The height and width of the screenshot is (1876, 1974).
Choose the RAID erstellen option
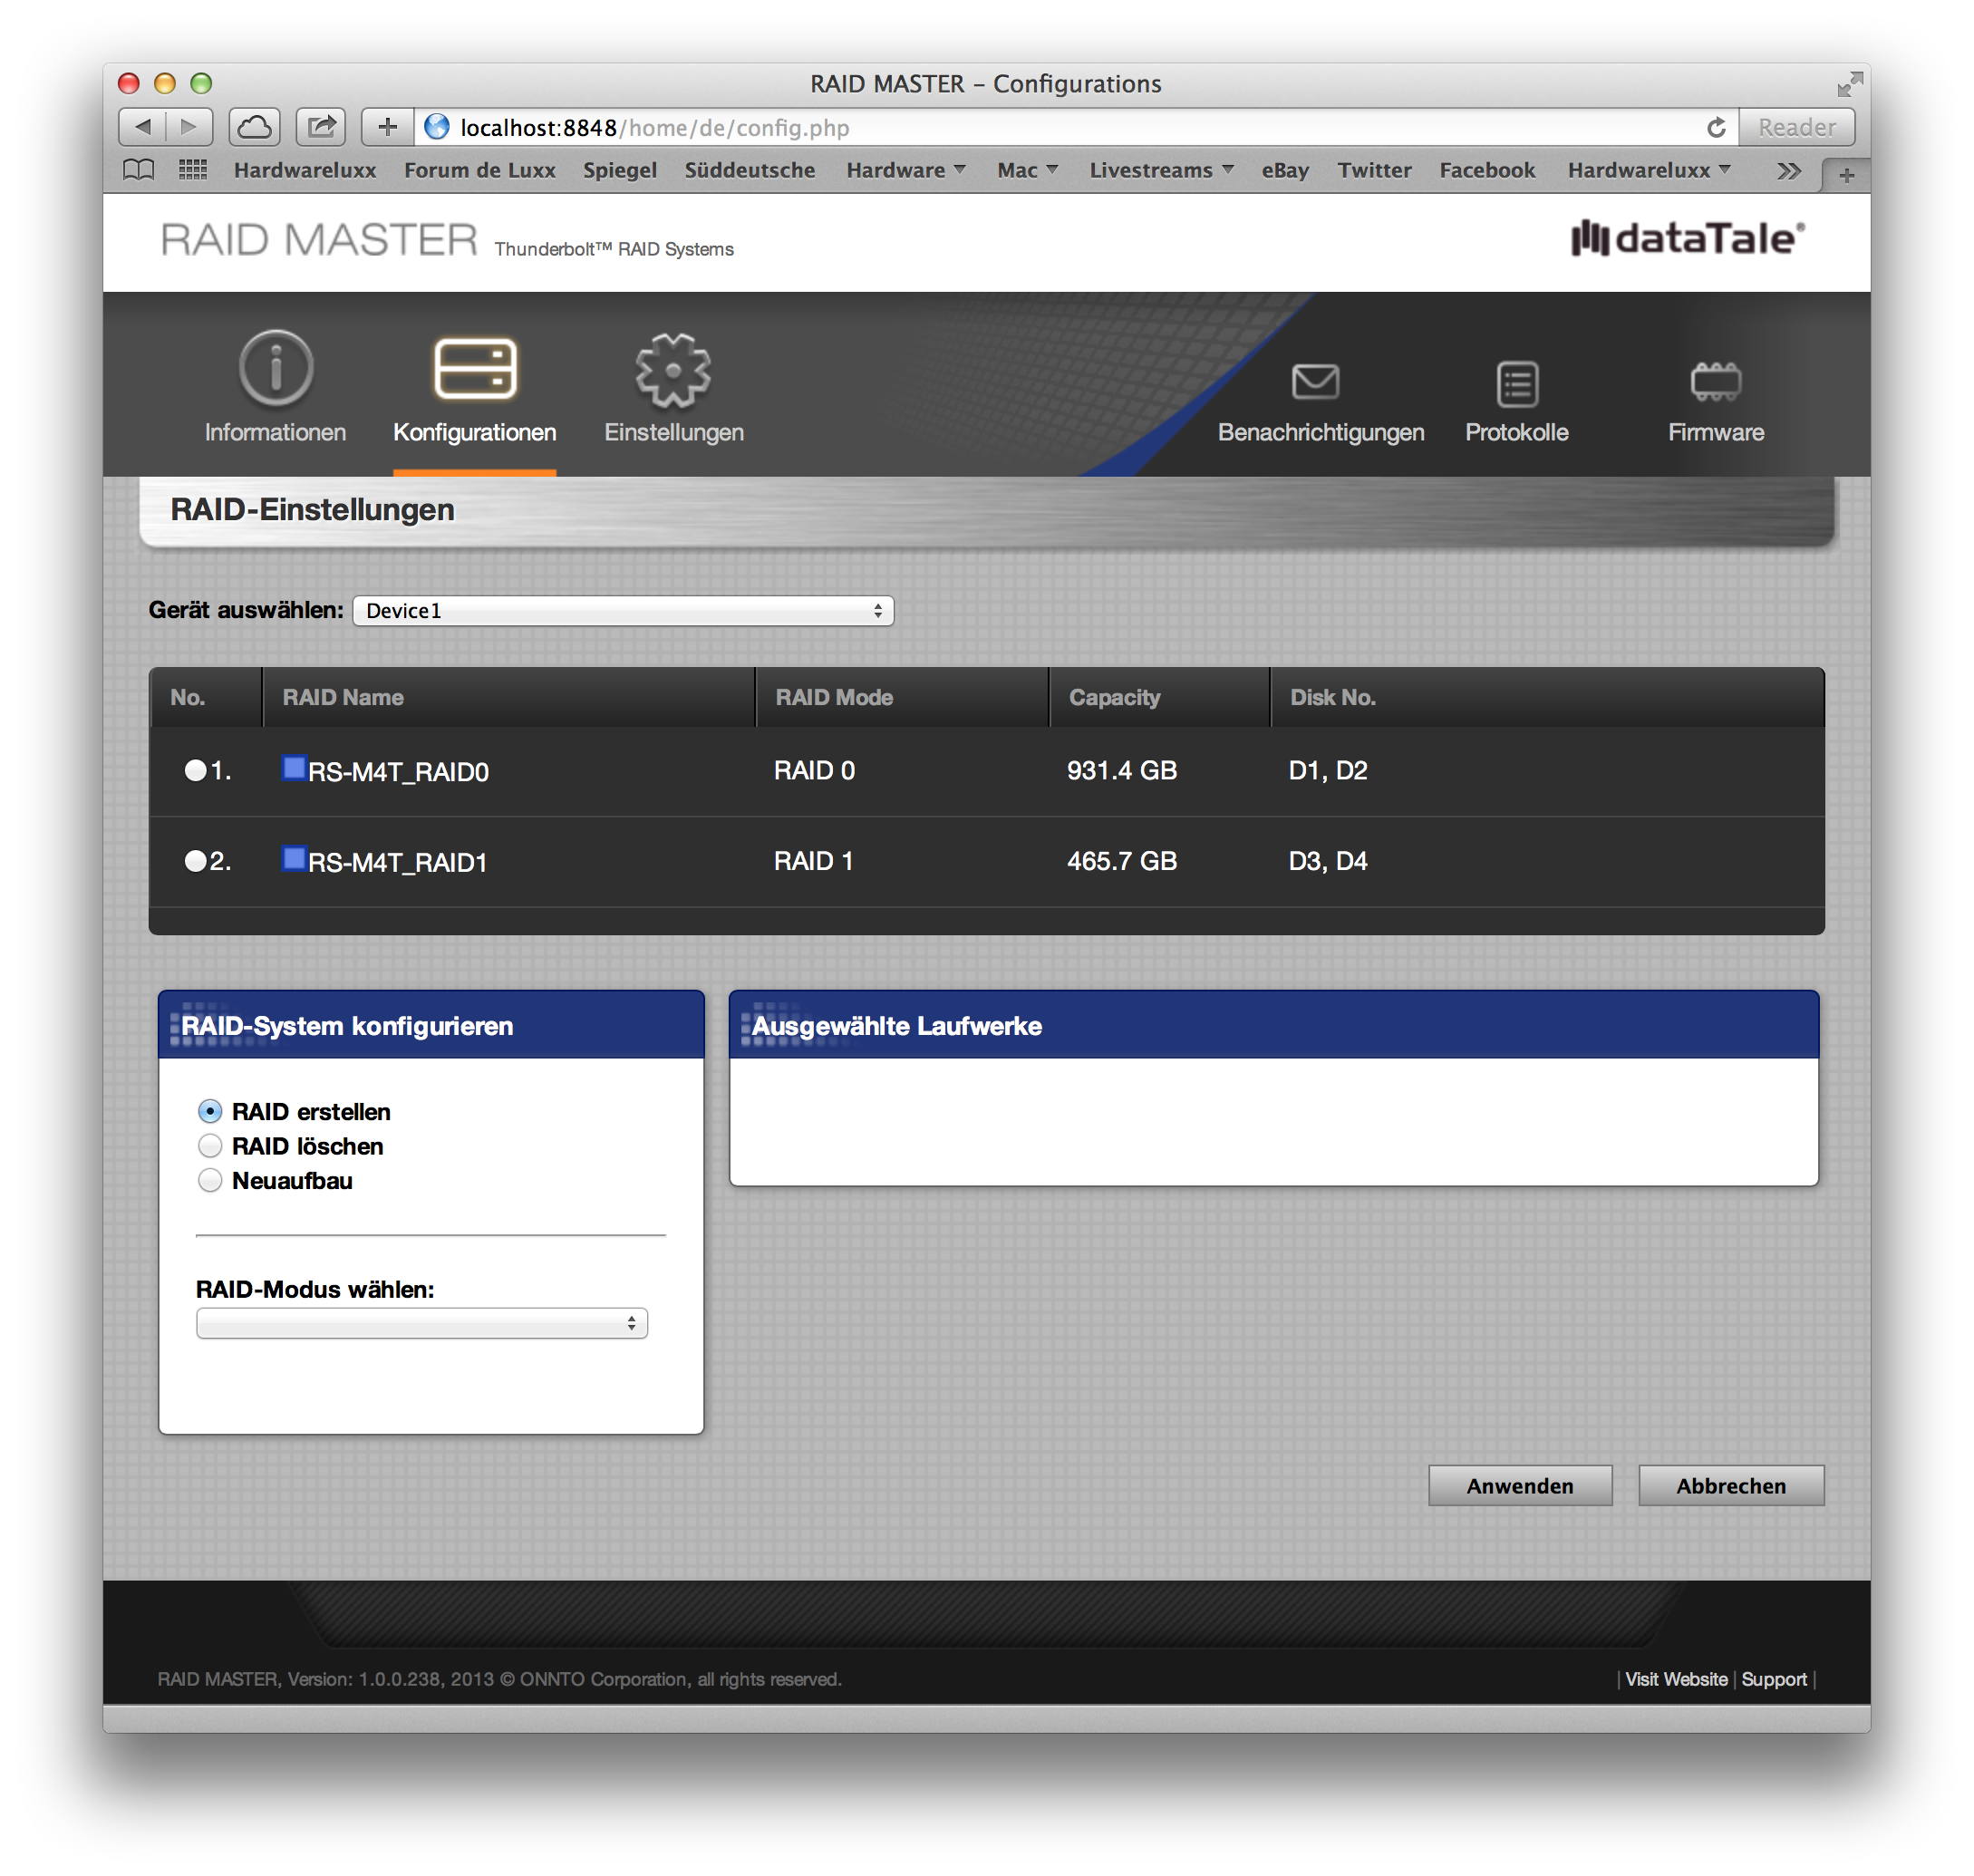point(210,1111)
